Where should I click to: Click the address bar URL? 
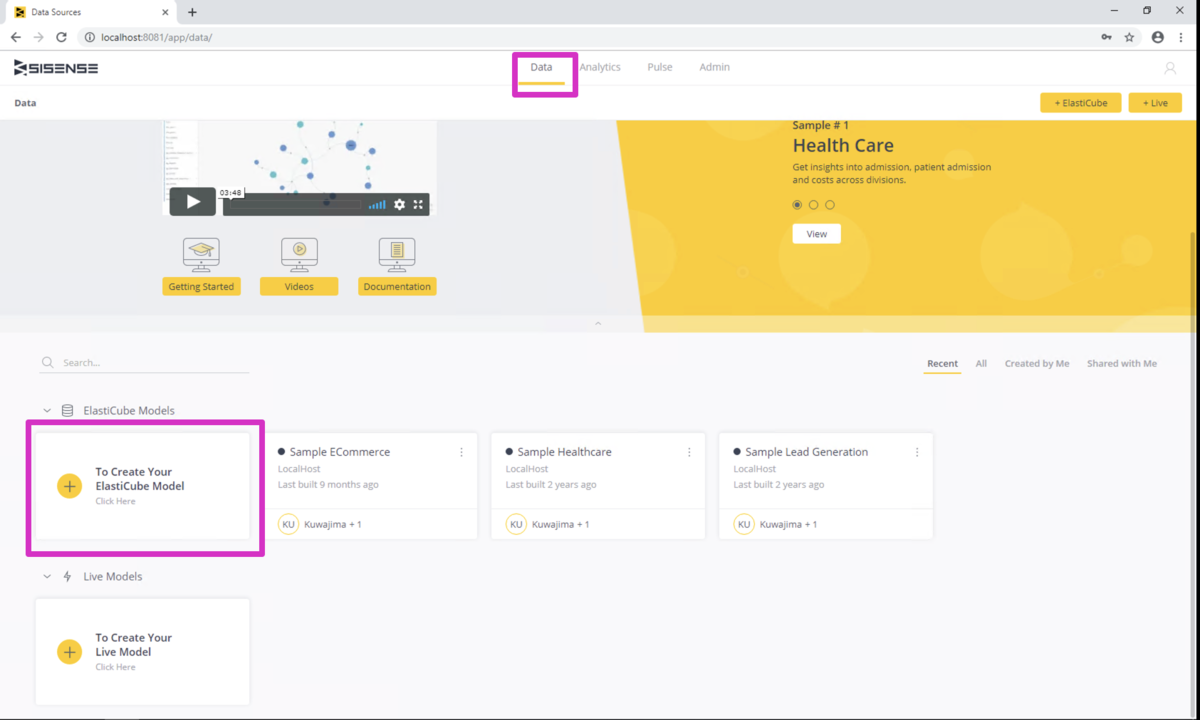pos(156,37)
